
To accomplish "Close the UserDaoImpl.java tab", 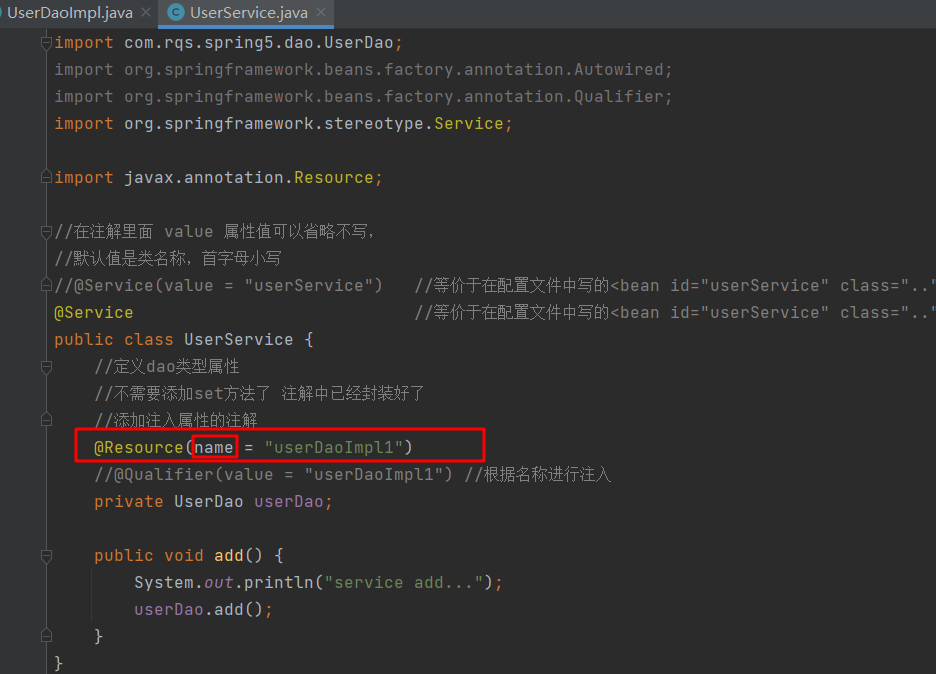I will coord(146,13).
